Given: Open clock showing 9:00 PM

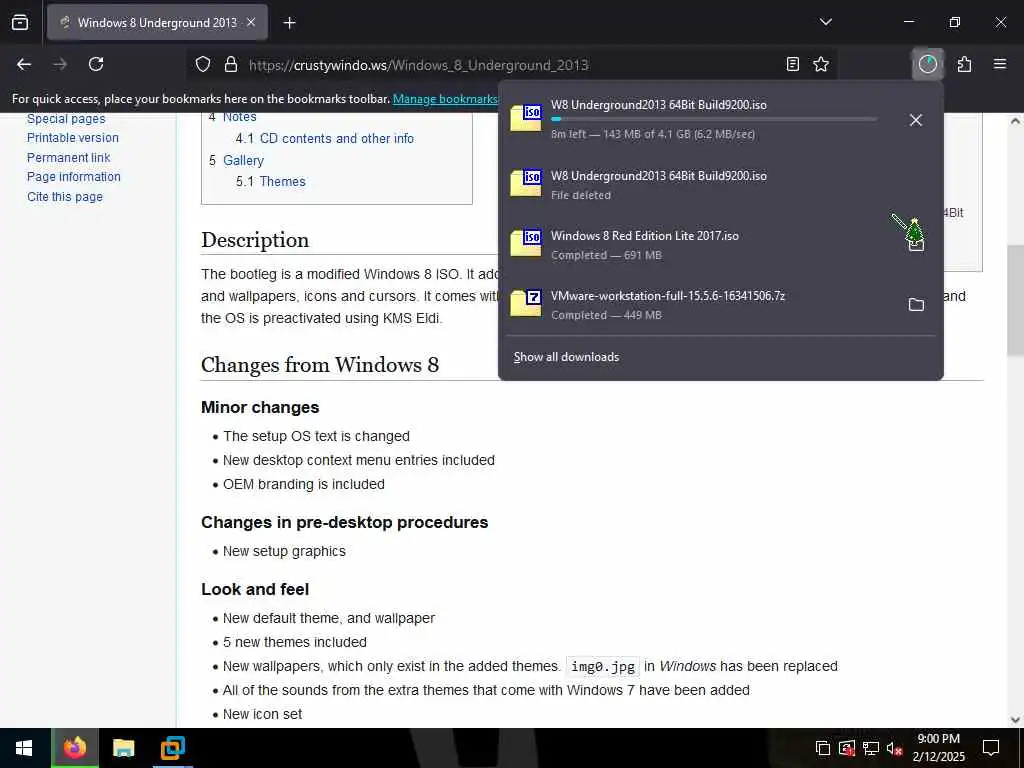Looking at the screenshot, I should coord(938,748).
